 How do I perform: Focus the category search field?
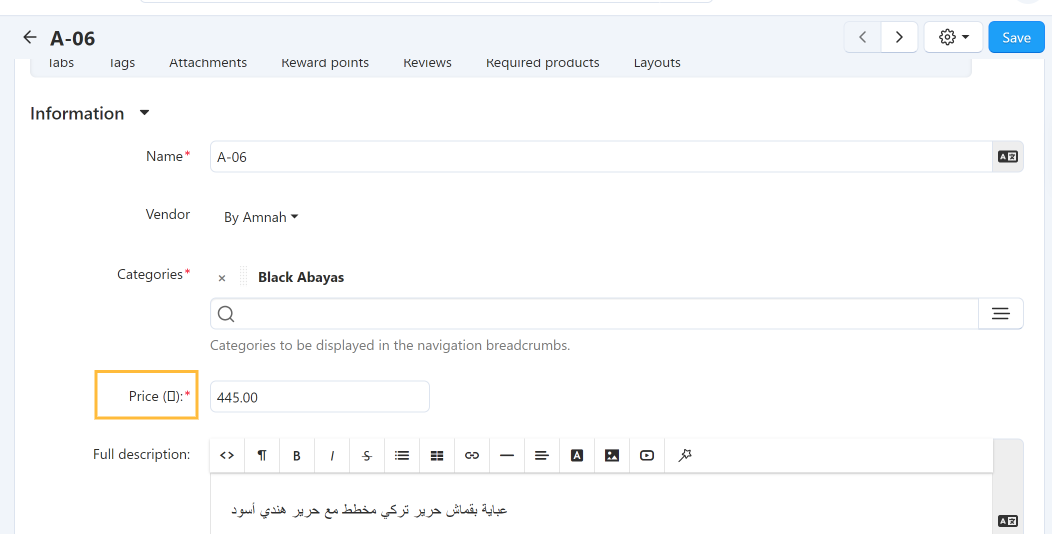tap(594, 313)
